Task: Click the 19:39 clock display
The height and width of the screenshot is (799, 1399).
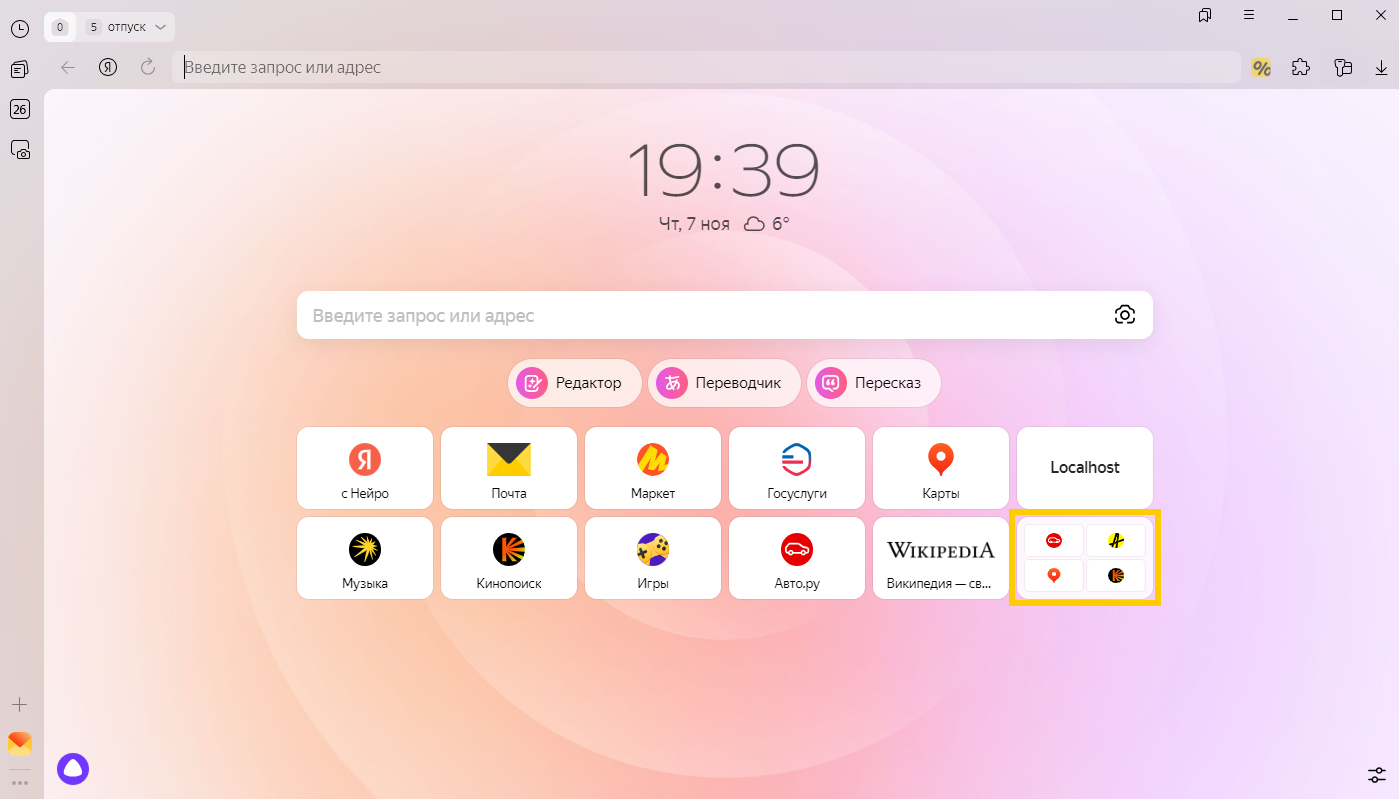Action: click(x=724, y=170)
